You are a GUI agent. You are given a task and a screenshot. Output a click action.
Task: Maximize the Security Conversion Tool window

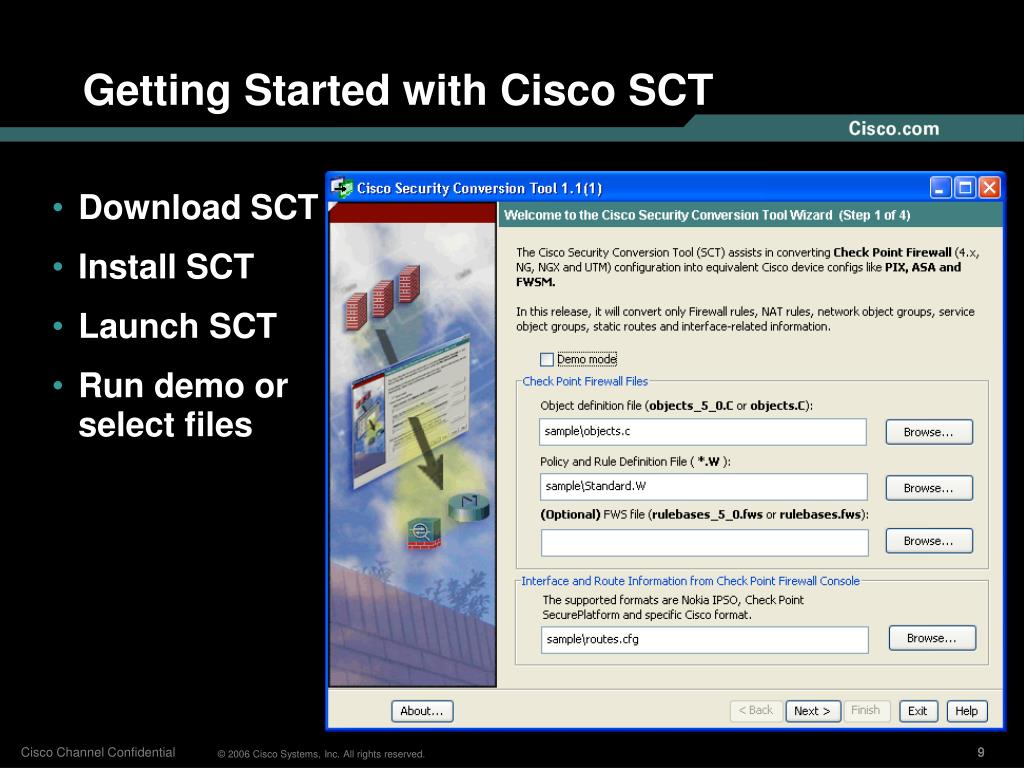(965, 188)
